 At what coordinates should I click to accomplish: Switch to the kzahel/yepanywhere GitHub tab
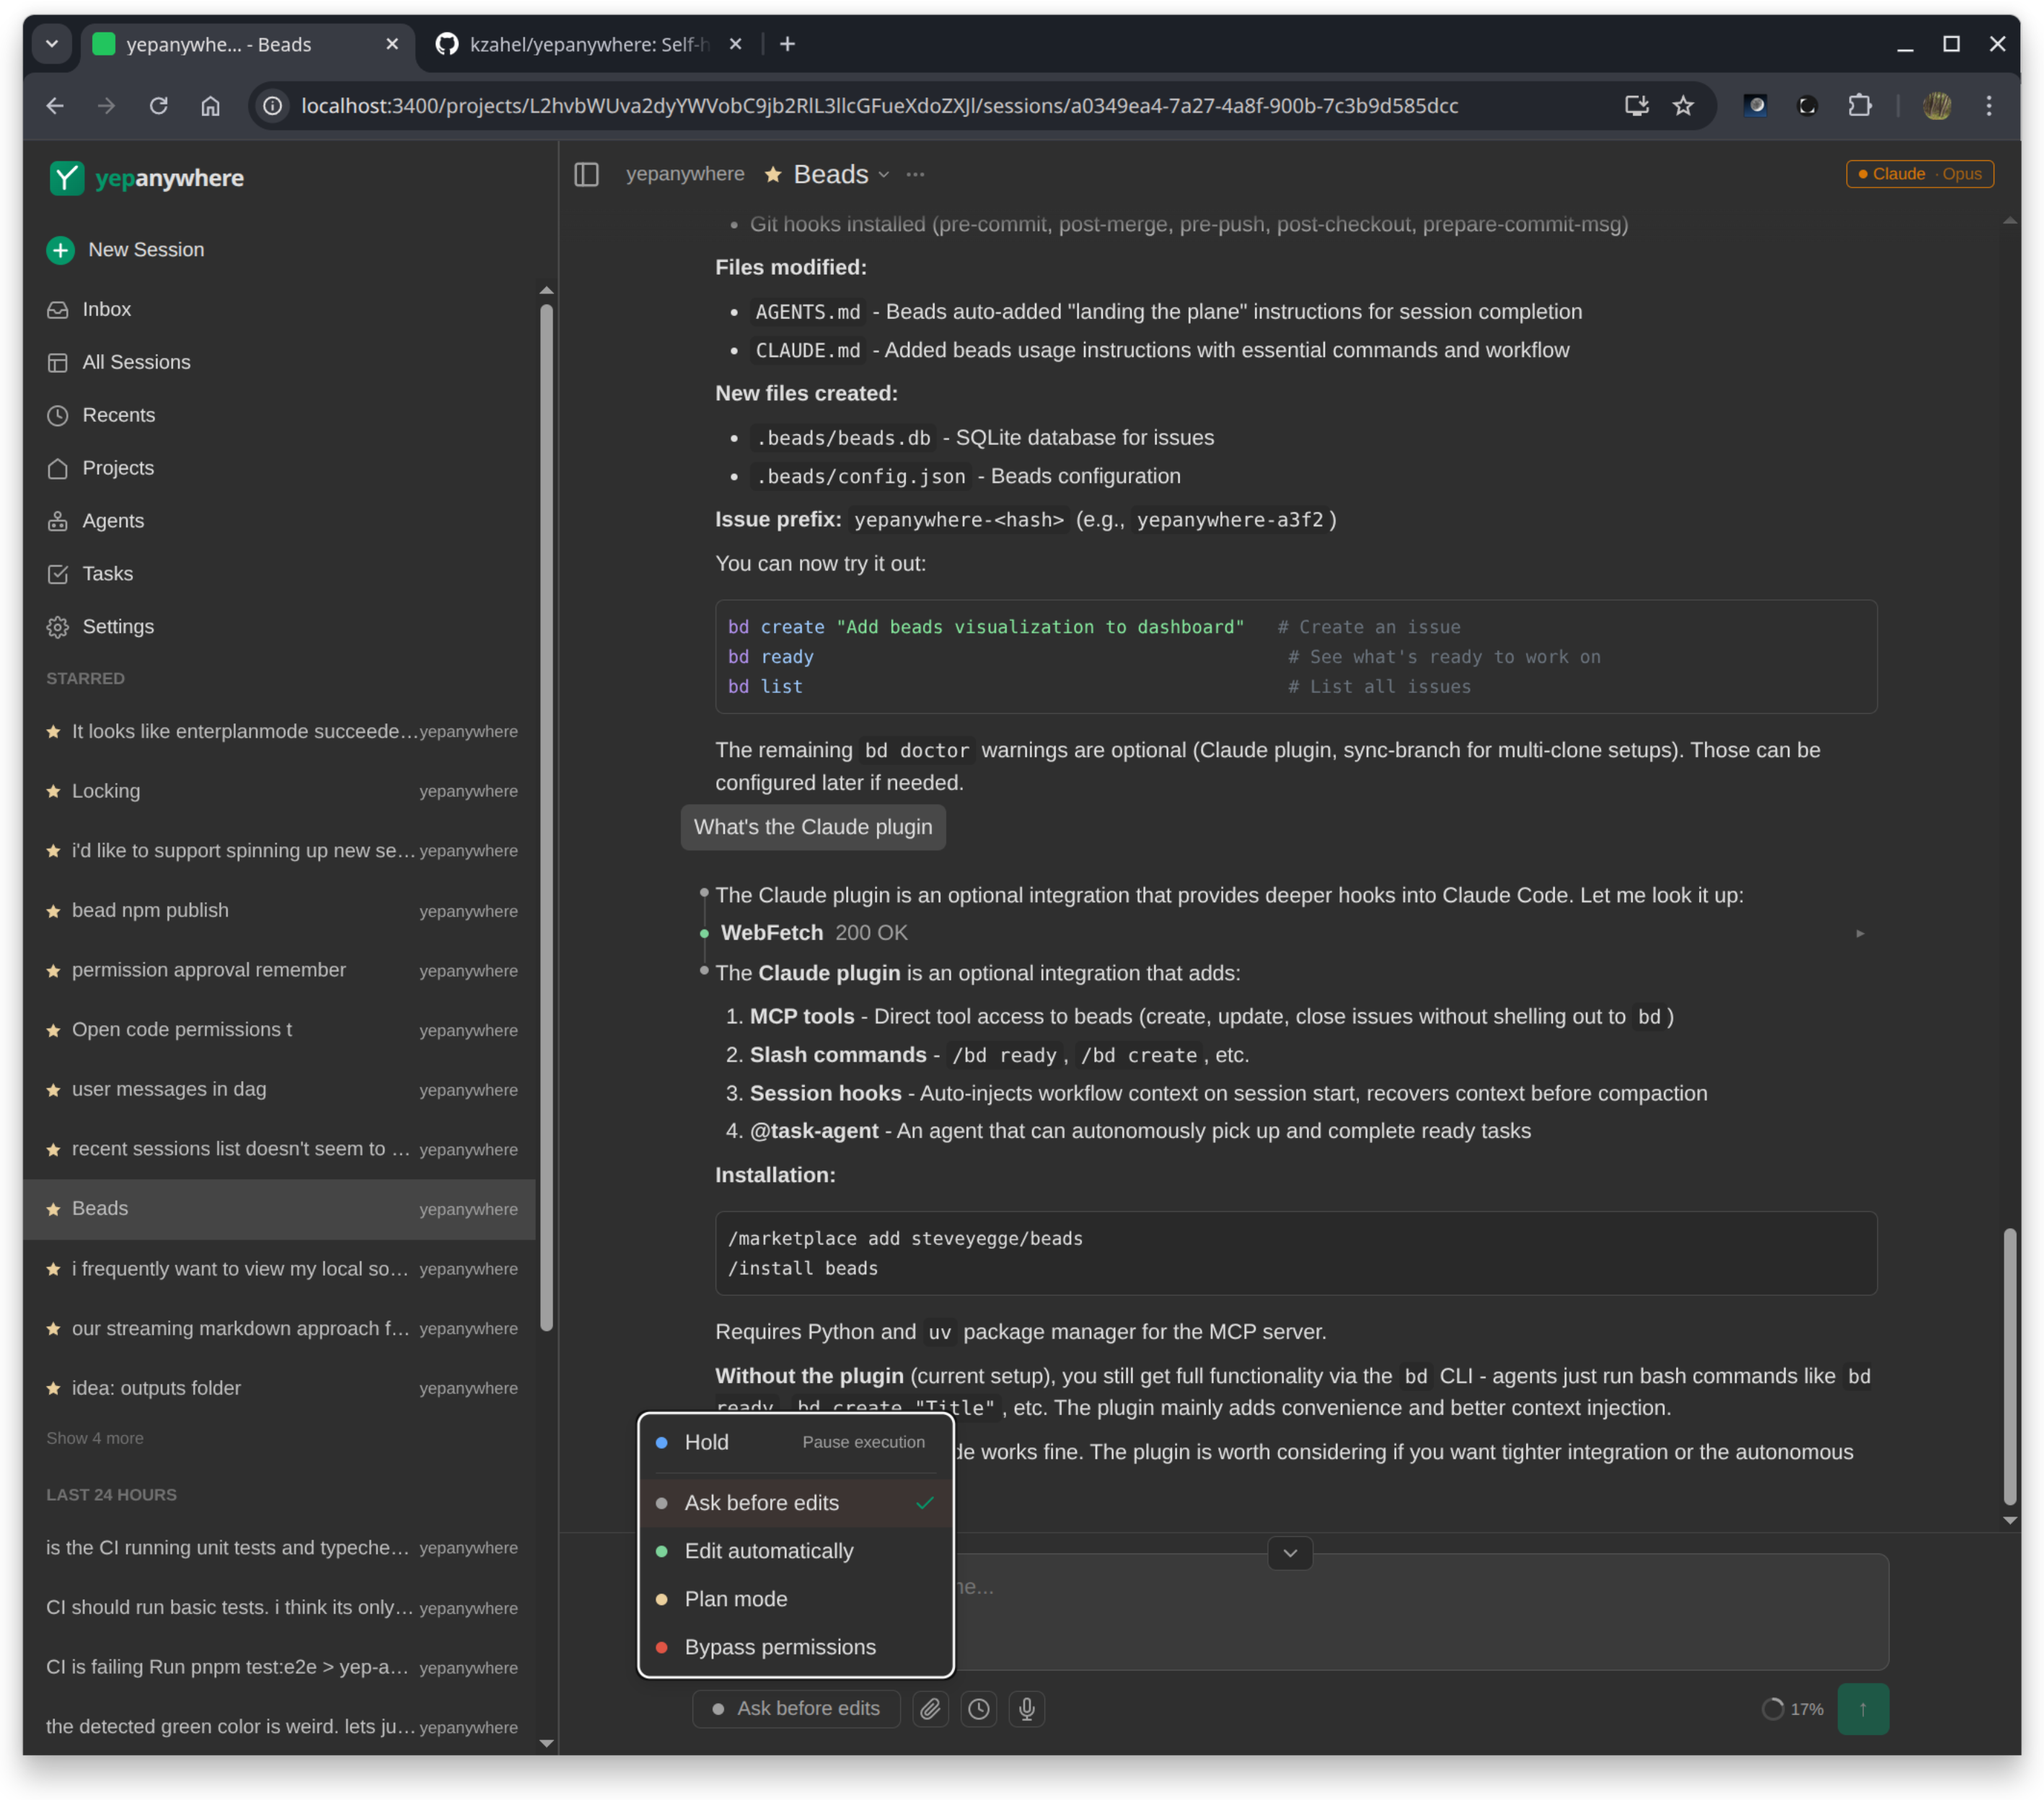click(588, 44)
